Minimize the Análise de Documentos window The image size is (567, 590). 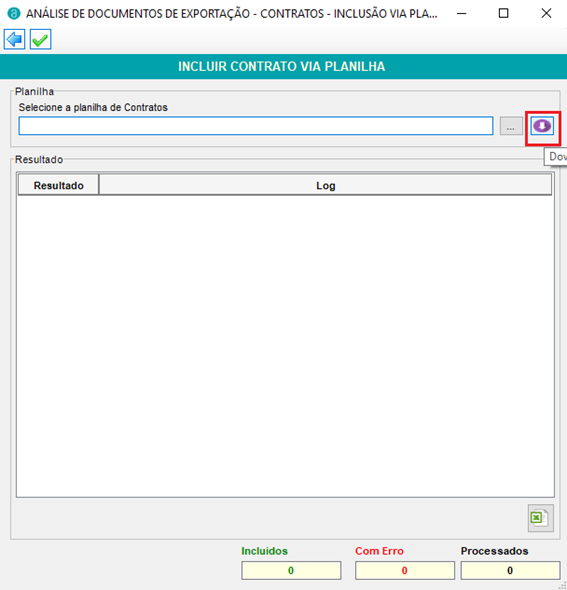tap(462, 14)
